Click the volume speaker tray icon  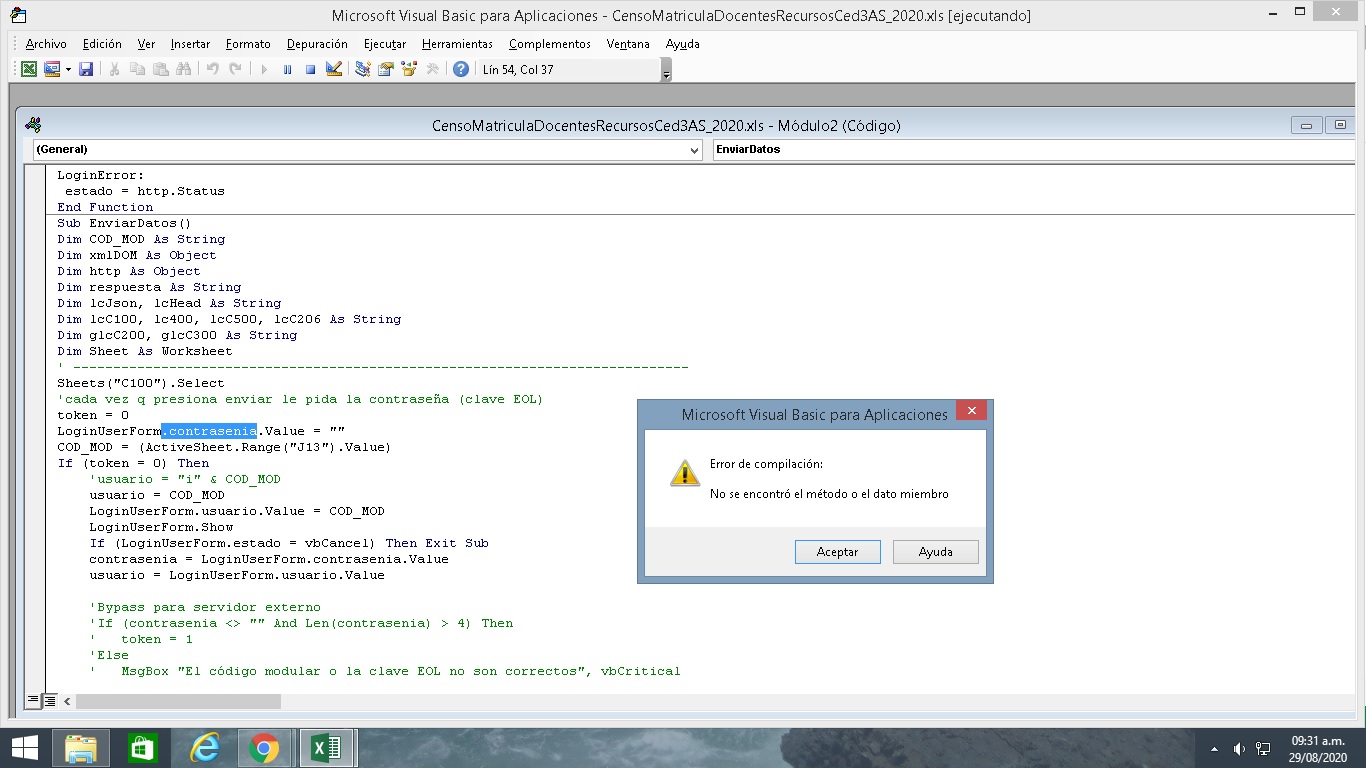[x=1239, y=749]
